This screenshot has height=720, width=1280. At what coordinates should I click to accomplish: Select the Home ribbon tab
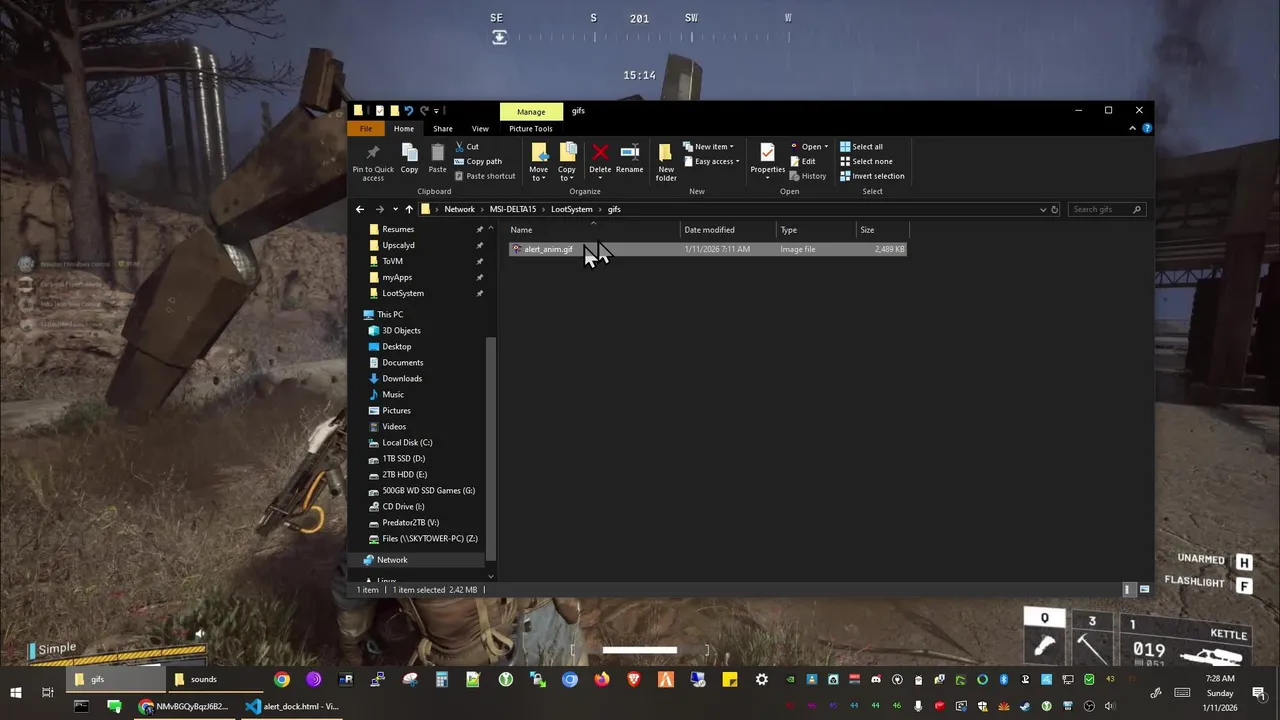click(403, 128)
